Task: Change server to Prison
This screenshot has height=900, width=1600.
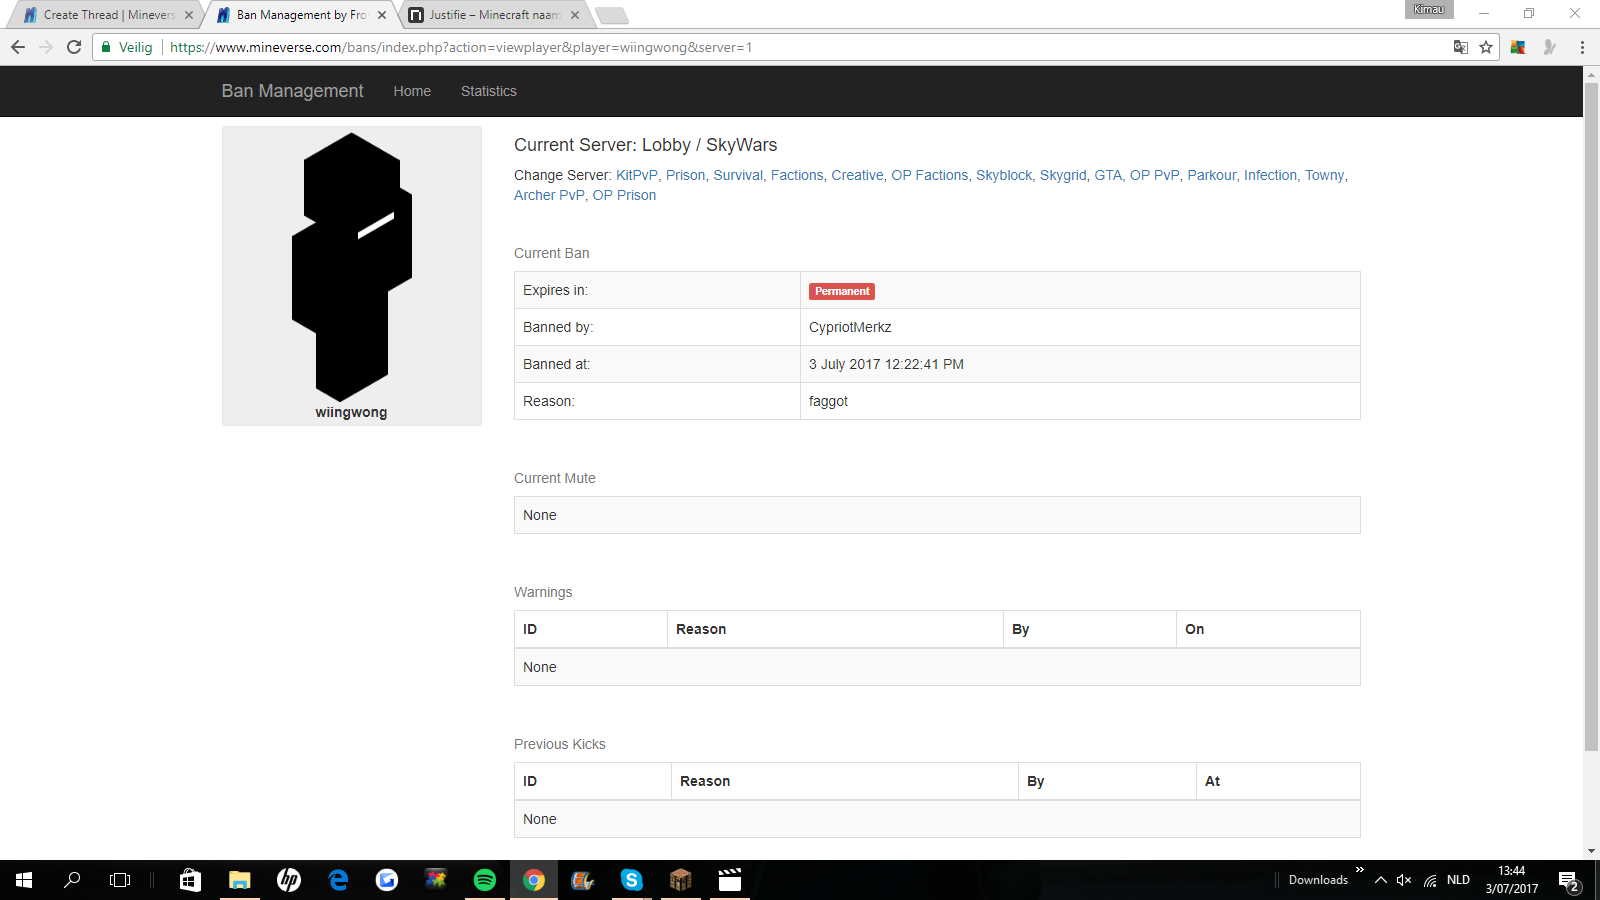Action: [x=686, y=175]
